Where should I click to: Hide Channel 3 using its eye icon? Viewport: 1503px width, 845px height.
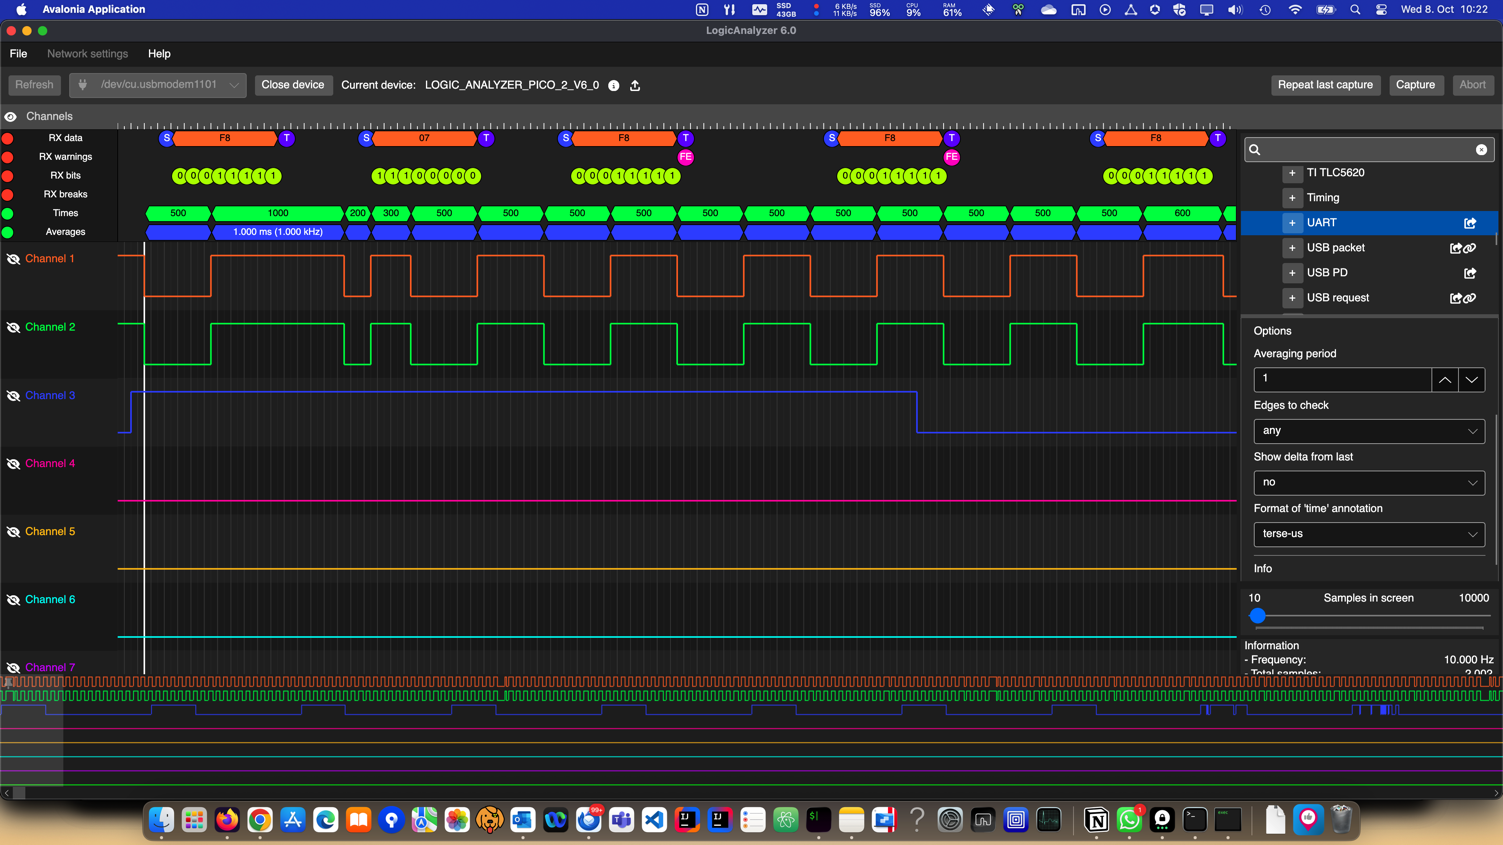(x=13, y=396)
